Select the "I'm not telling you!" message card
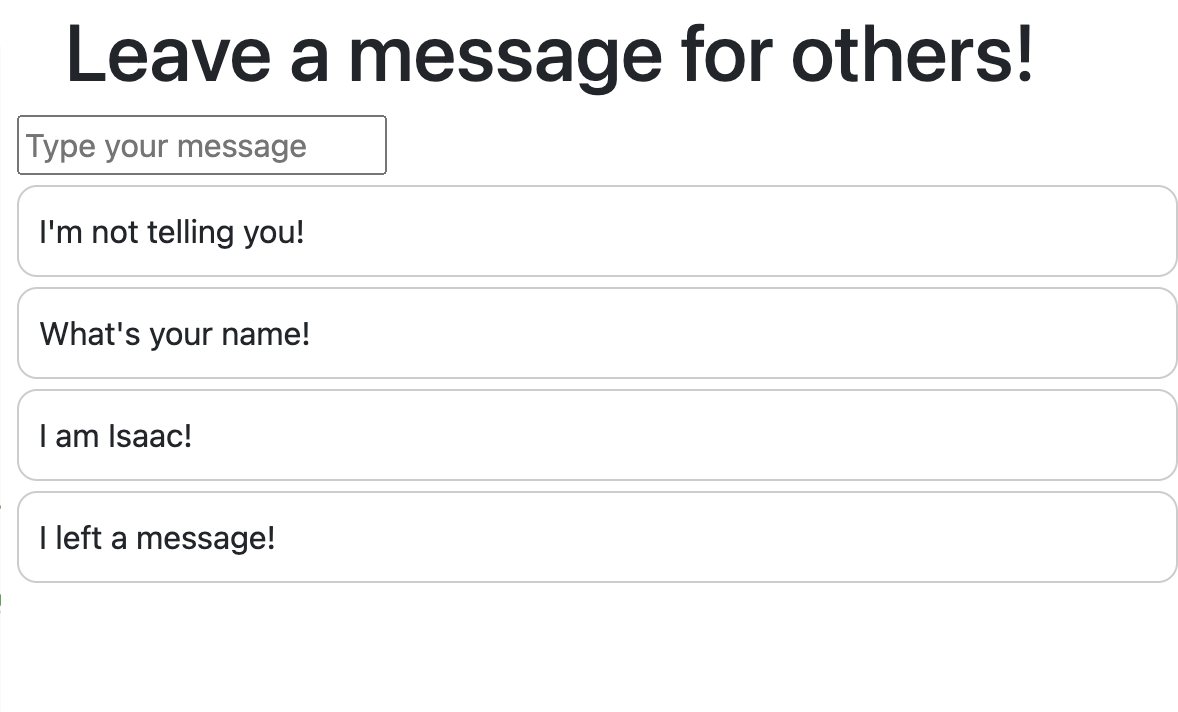Screen dimensions: 1178x712 (597, 231)
